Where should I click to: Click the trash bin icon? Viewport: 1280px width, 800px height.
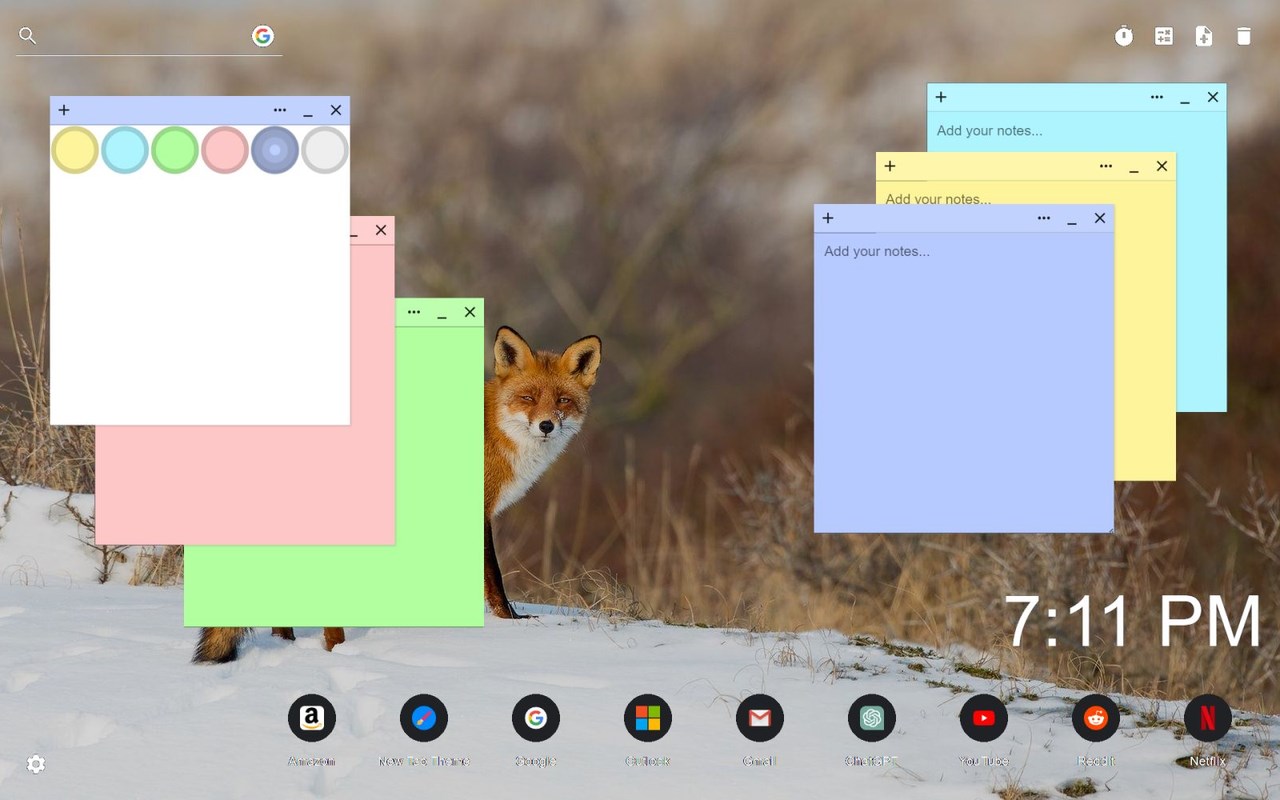tap(1244, 36)
